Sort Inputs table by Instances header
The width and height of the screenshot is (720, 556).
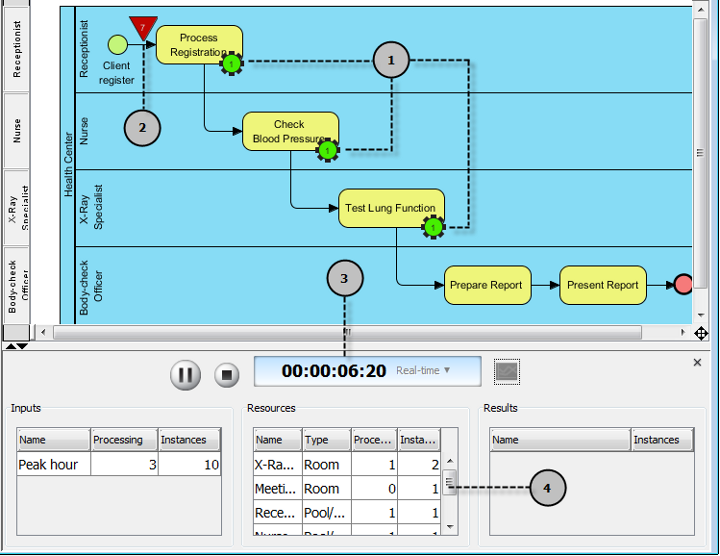coord(189,439)
